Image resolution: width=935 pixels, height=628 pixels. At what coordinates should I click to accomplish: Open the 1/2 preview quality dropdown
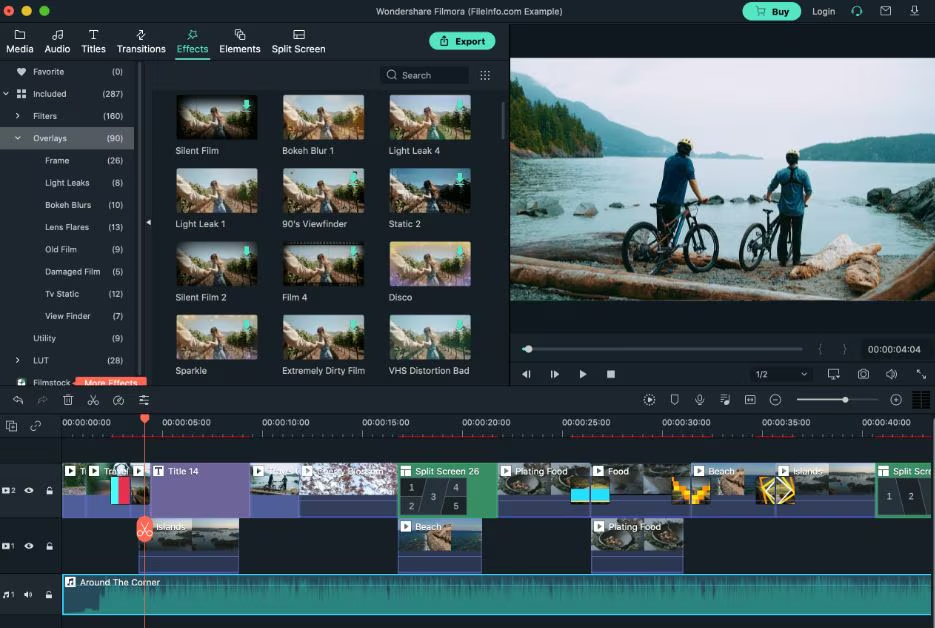tap(781, 374)
